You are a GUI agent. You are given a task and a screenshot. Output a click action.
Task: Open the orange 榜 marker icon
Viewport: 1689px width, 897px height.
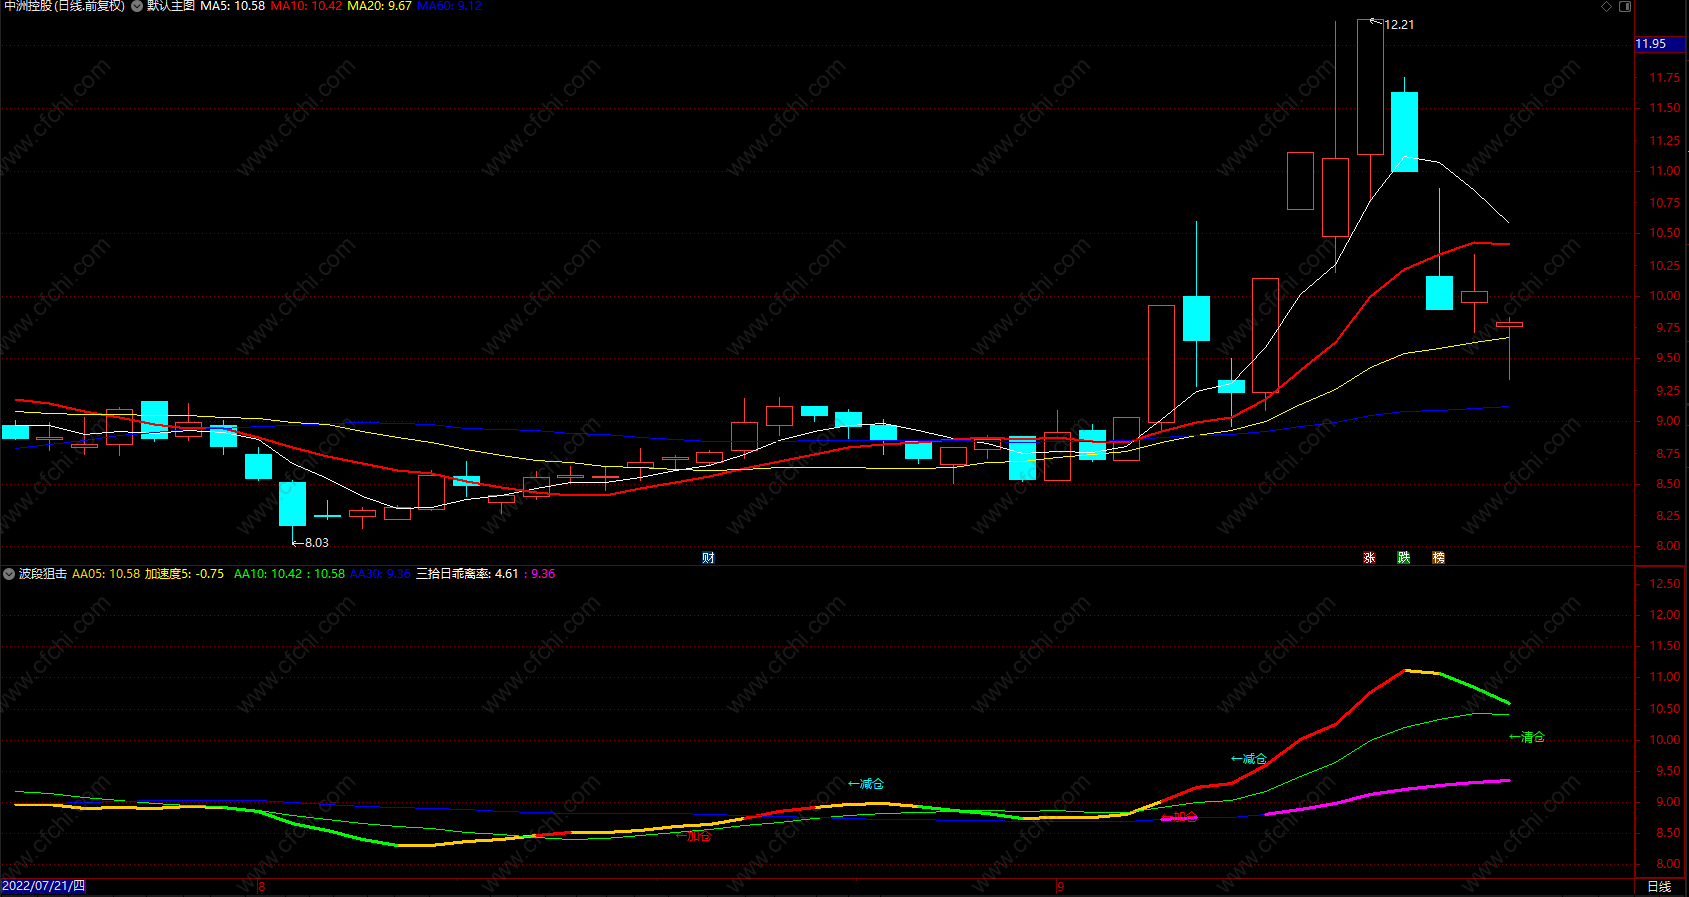[1439, 558]
